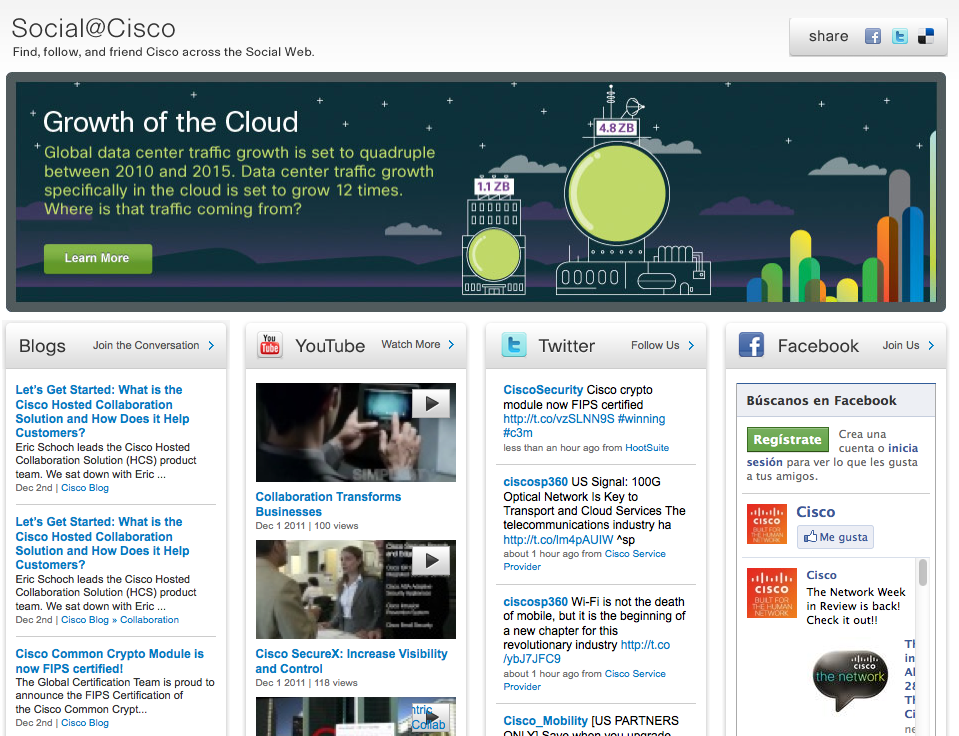Open ciscosp360 handle on US Signal tweet
The width and height of the screenshot is (959, 736).
535,481
